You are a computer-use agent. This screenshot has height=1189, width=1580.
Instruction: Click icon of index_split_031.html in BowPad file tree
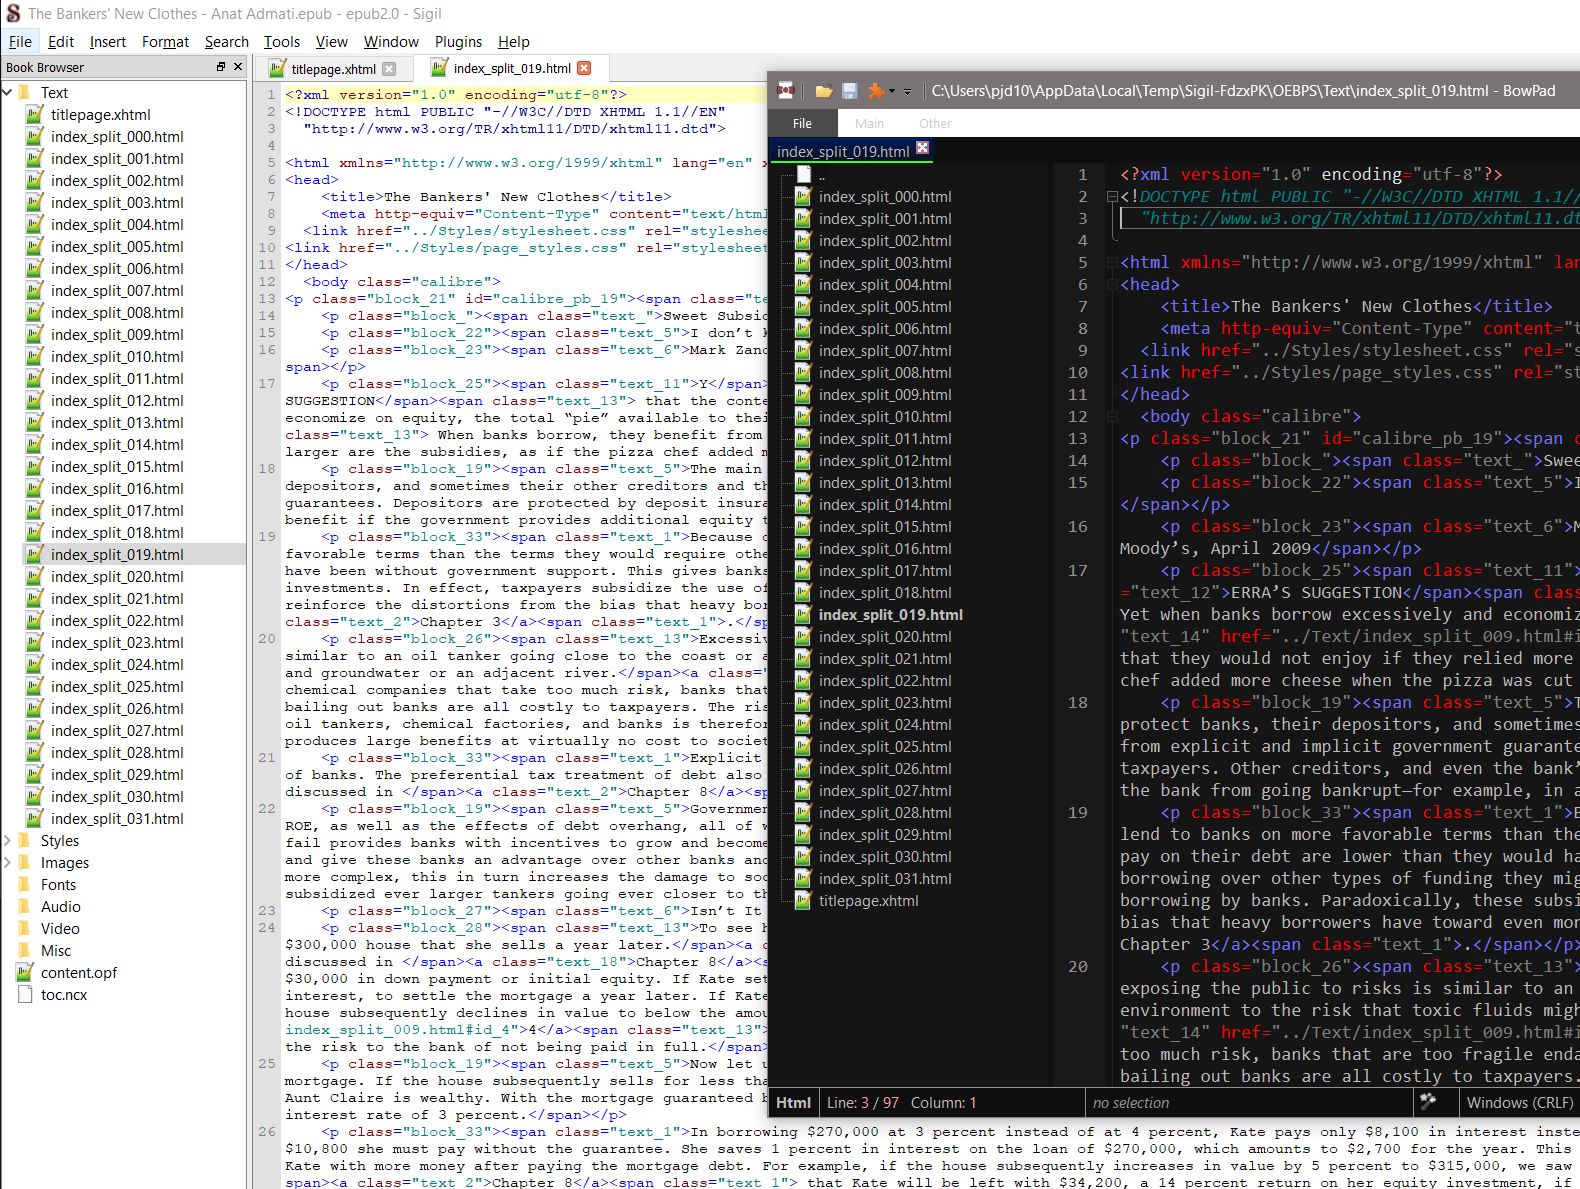pos(803,878)
